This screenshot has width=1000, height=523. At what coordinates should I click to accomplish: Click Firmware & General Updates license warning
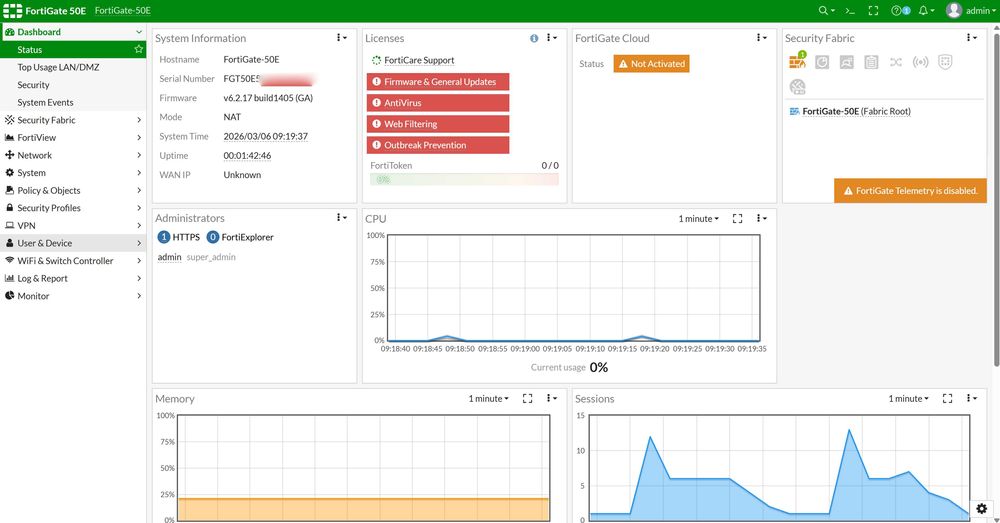tap(438, 82)
